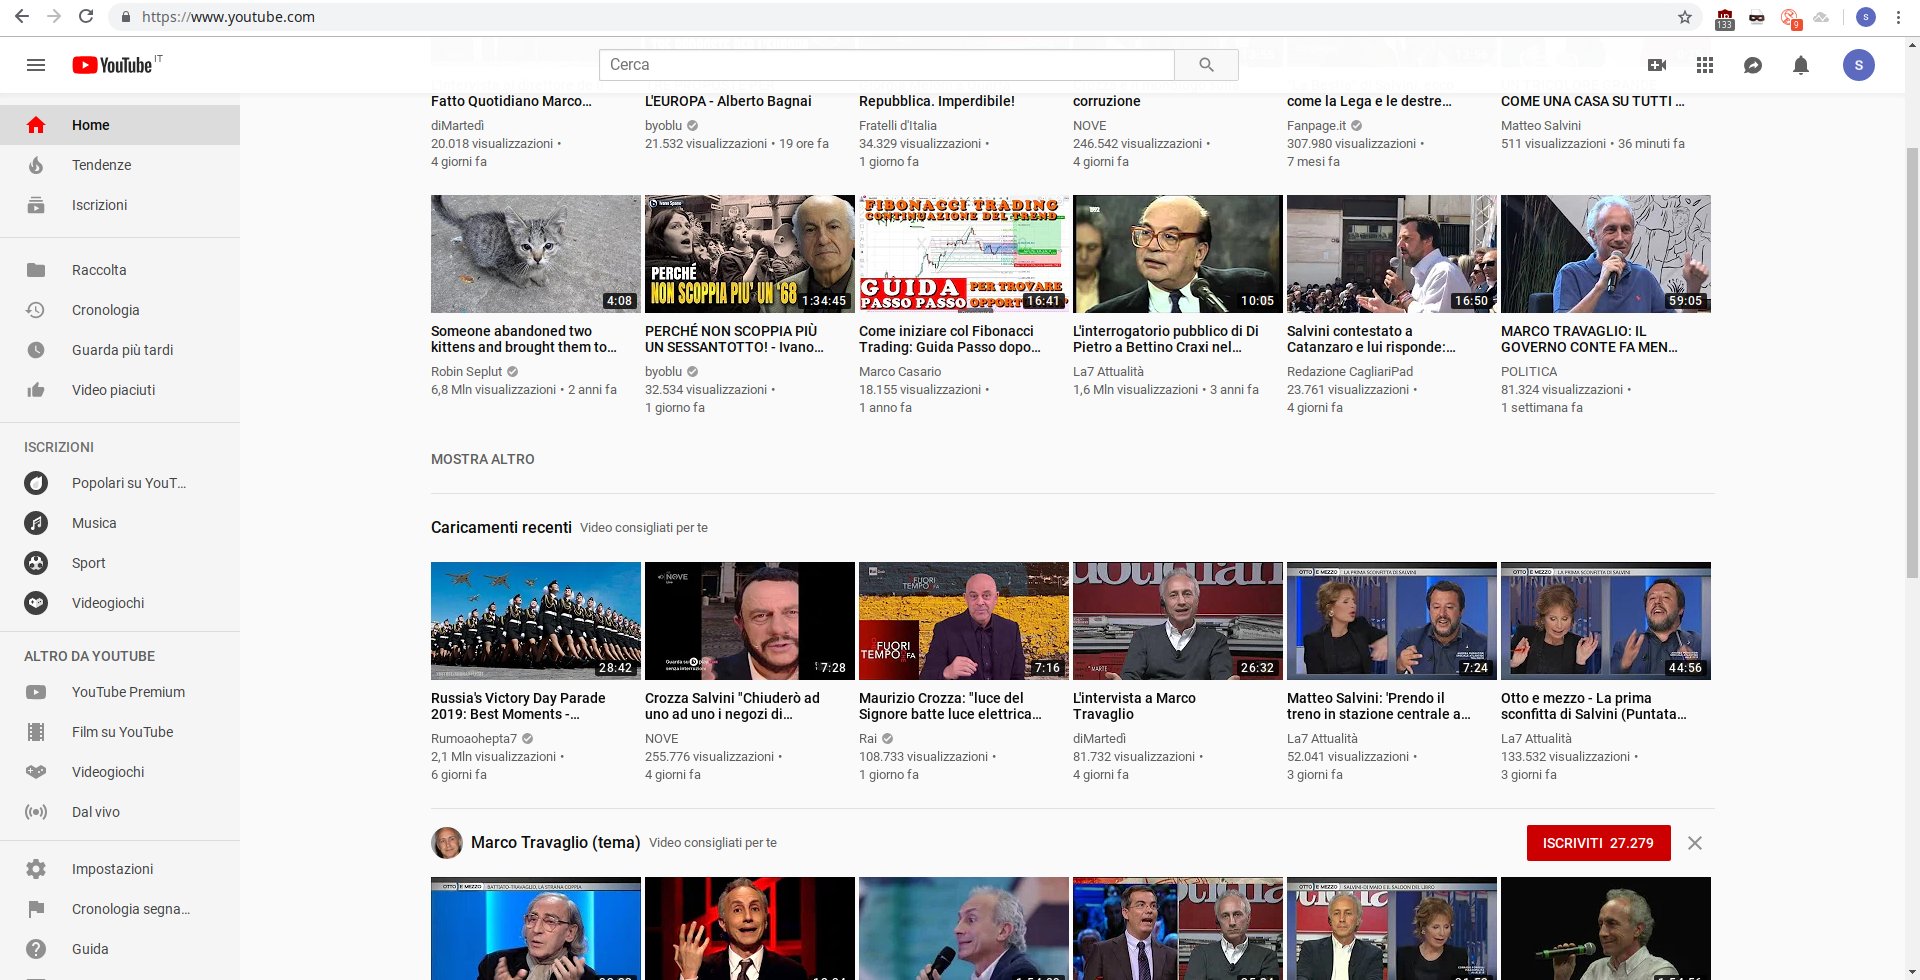Screen dimensions: 1920x980
Task: Reload the page in the browser
Action: point(86,17)
